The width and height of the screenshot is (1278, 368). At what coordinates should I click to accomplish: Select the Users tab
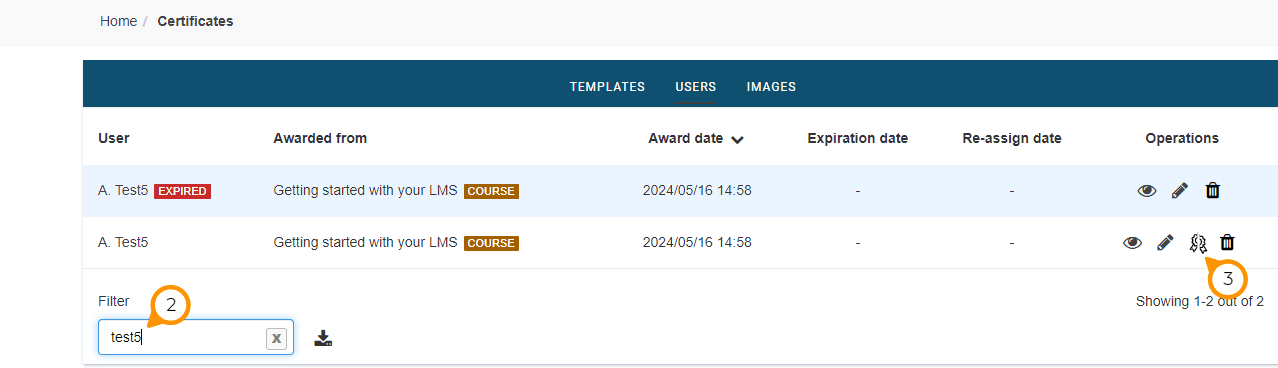pos(695,87)
